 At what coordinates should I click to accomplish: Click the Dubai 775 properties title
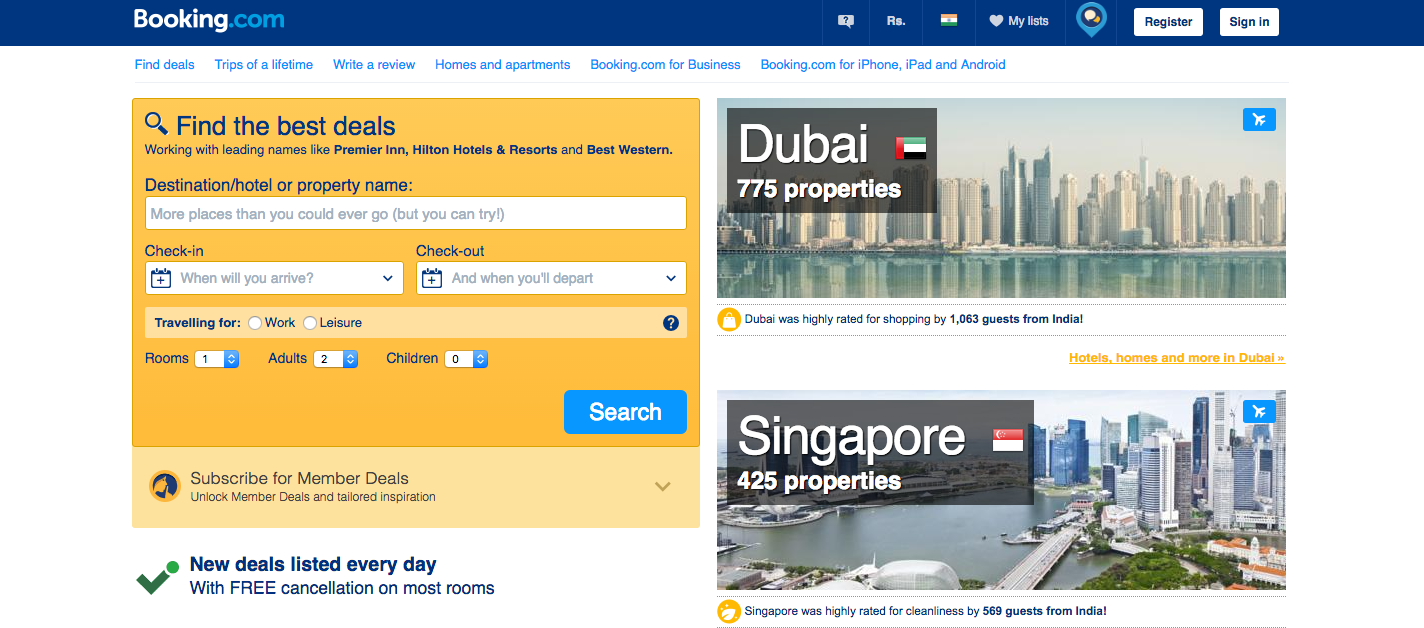coord(832,160)
